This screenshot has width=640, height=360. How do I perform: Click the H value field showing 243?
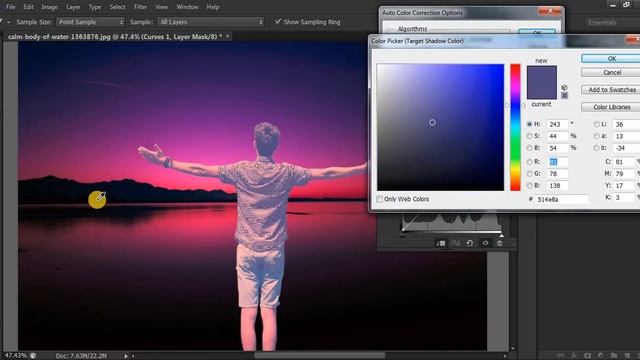(x=558, y=124)
